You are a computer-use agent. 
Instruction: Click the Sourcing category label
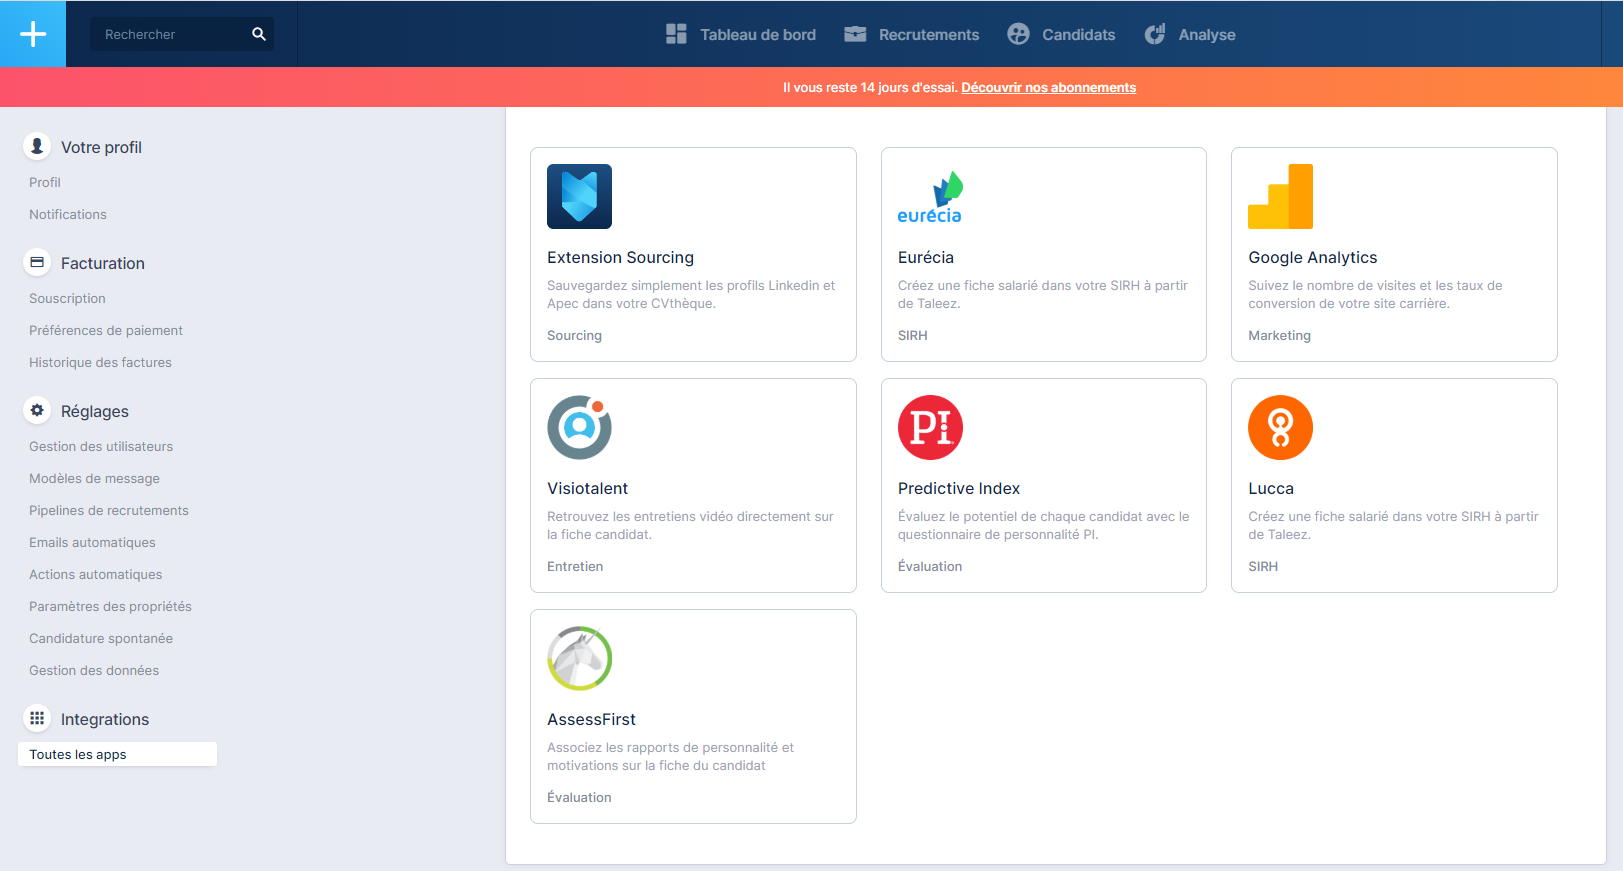[x=574, y=335]
